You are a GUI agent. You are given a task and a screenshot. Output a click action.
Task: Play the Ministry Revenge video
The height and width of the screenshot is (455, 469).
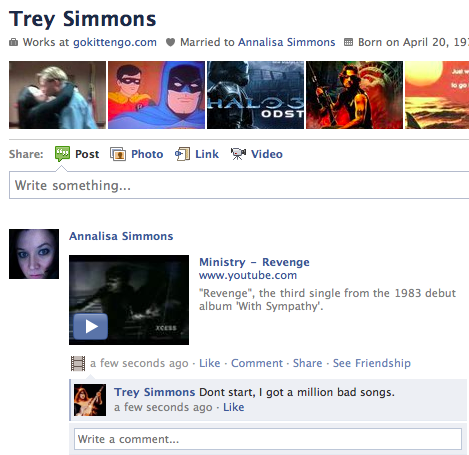91,326
